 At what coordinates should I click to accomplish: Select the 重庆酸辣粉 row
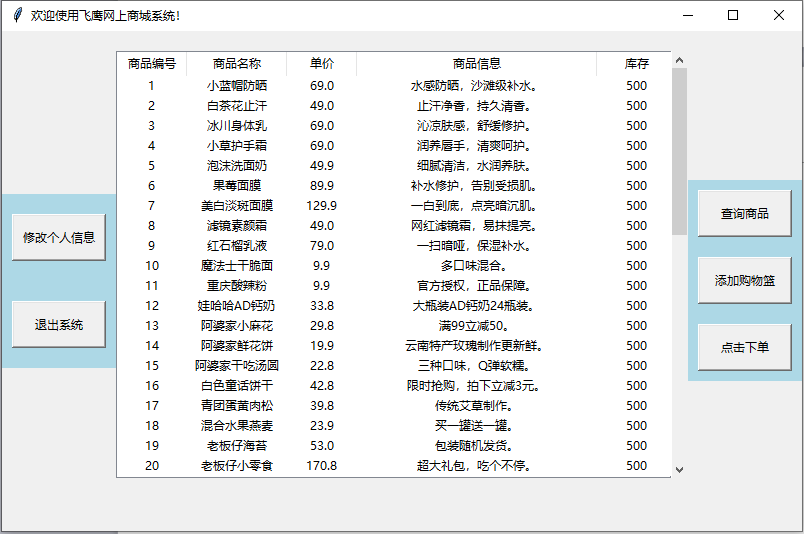(x=394, y=286)
